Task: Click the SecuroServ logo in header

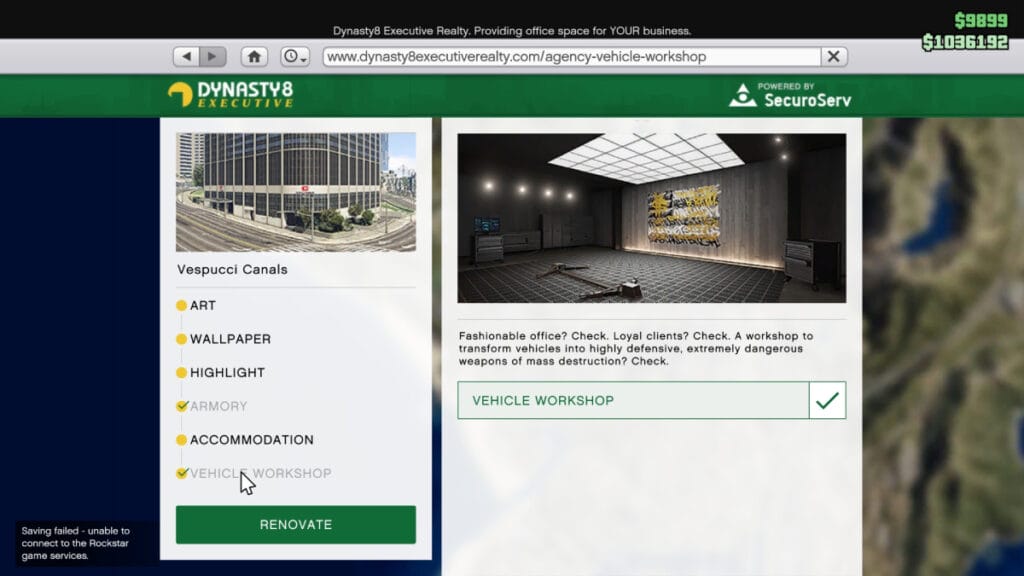Action: pyautogui.click(x=791, y=95)
